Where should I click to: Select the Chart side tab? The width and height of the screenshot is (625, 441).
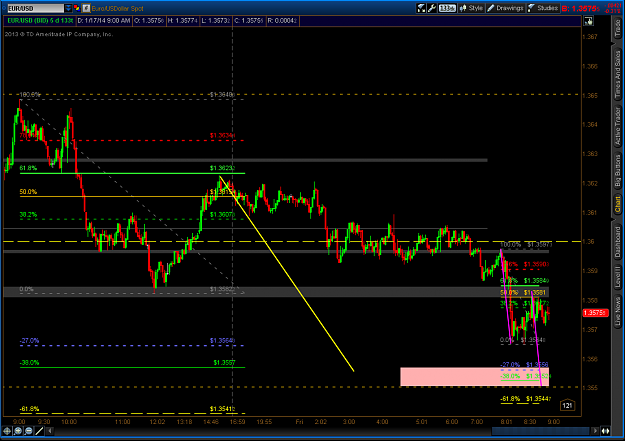point(617,204)
